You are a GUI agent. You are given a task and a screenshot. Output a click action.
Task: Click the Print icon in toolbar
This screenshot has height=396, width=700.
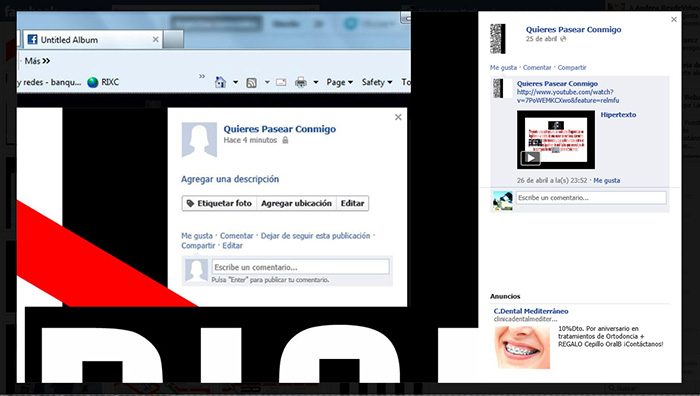(301, 82)
